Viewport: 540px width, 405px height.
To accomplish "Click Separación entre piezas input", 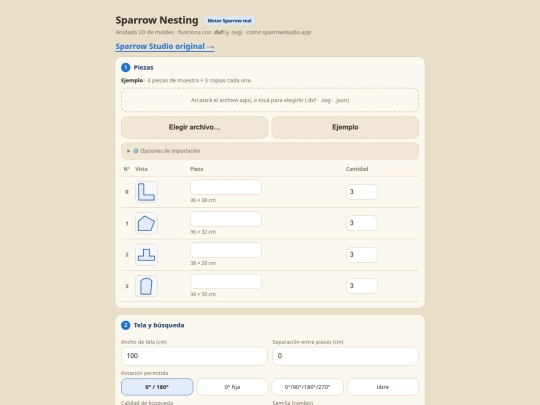I will [x=345, y=356].
